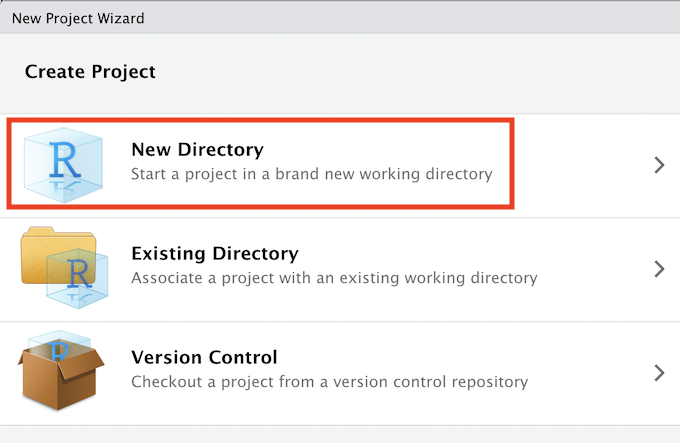Click the blue R cube overlapping the folder icon
680x443 pixels.
click(x=80, y=280)
